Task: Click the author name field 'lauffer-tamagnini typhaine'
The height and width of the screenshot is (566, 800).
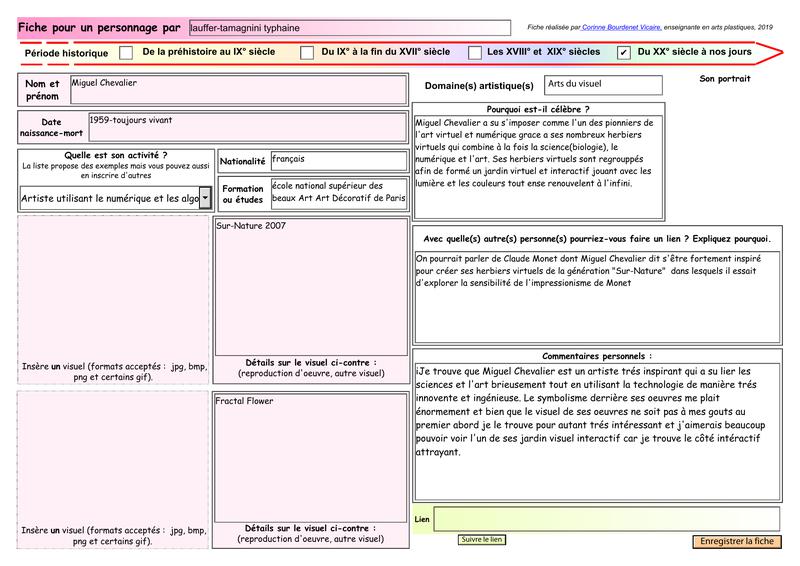Action: point(348,28)
